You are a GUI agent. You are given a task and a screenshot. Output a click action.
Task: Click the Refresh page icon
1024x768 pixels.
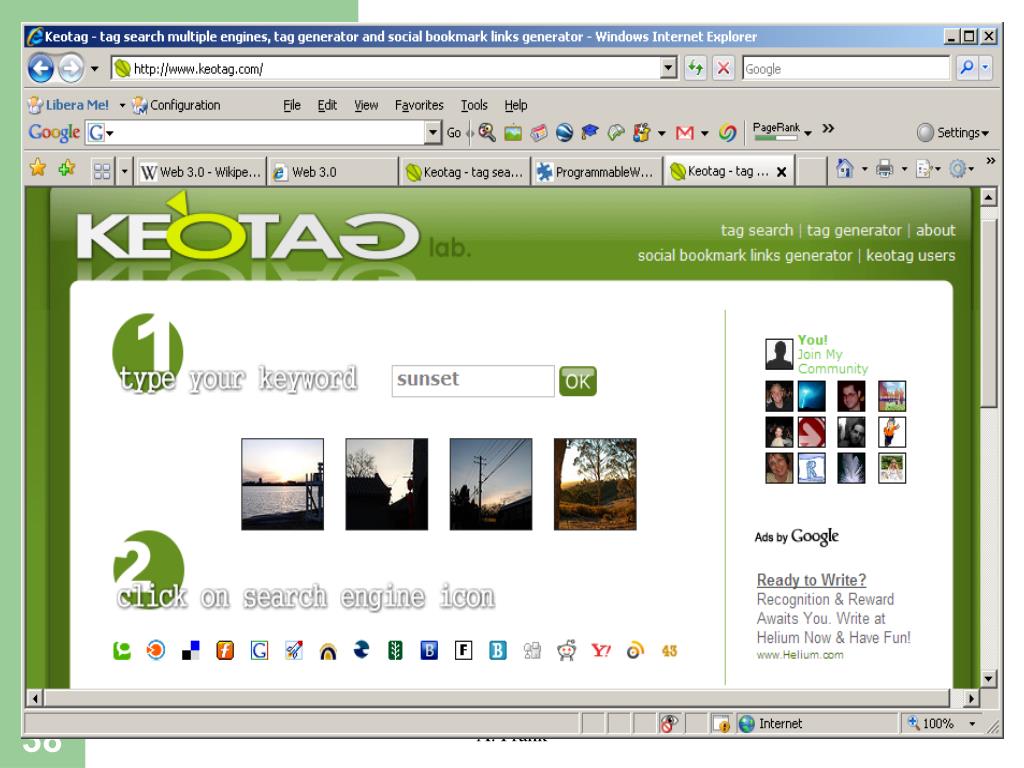click(696, 68)
